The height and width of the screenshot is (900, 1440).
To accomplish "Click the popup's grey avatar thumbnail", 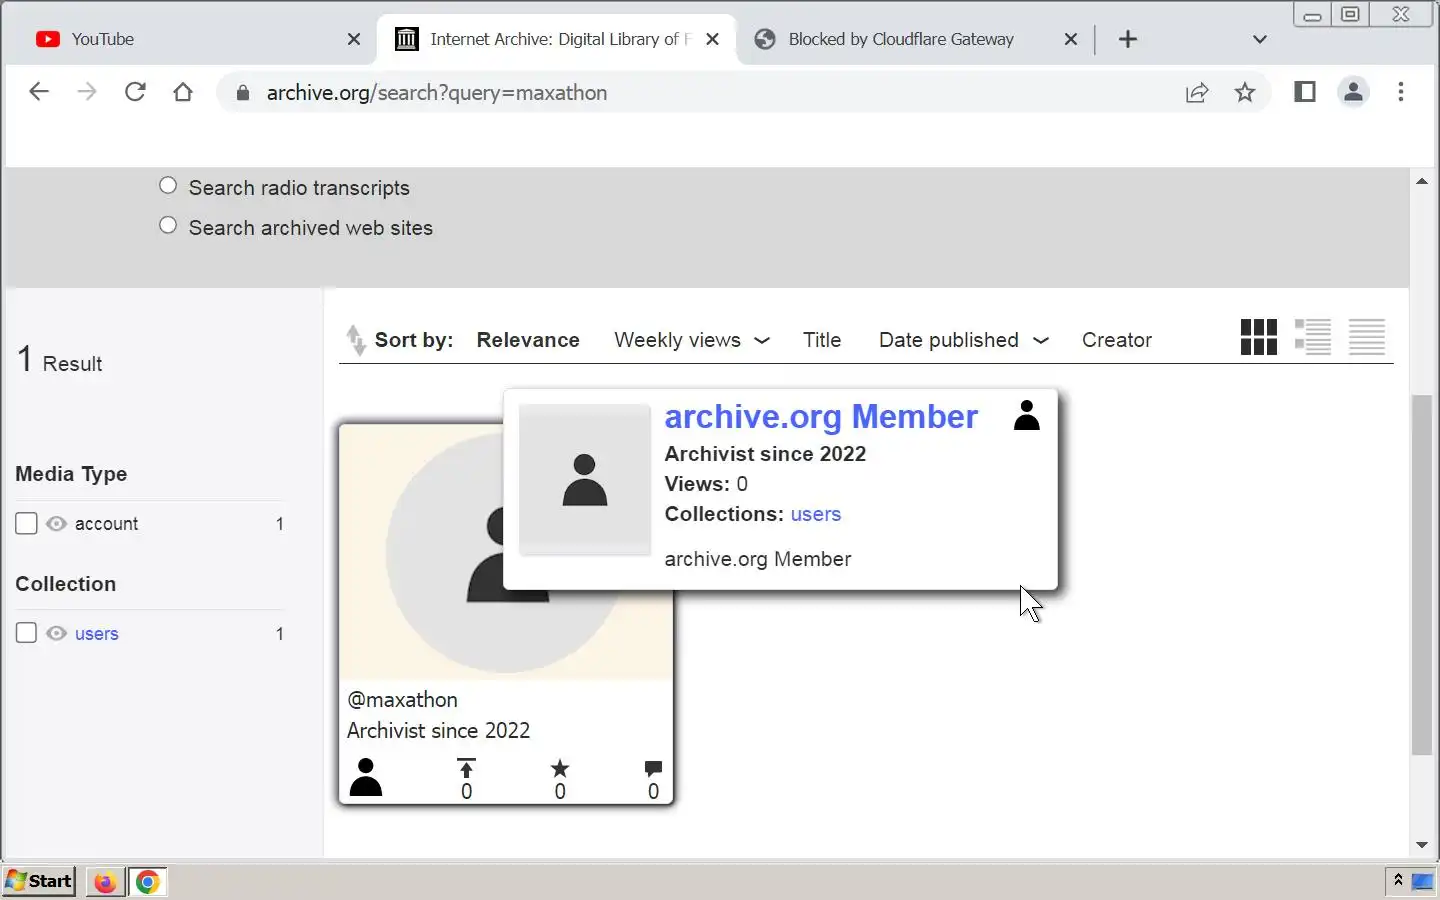I will point(585,479).
